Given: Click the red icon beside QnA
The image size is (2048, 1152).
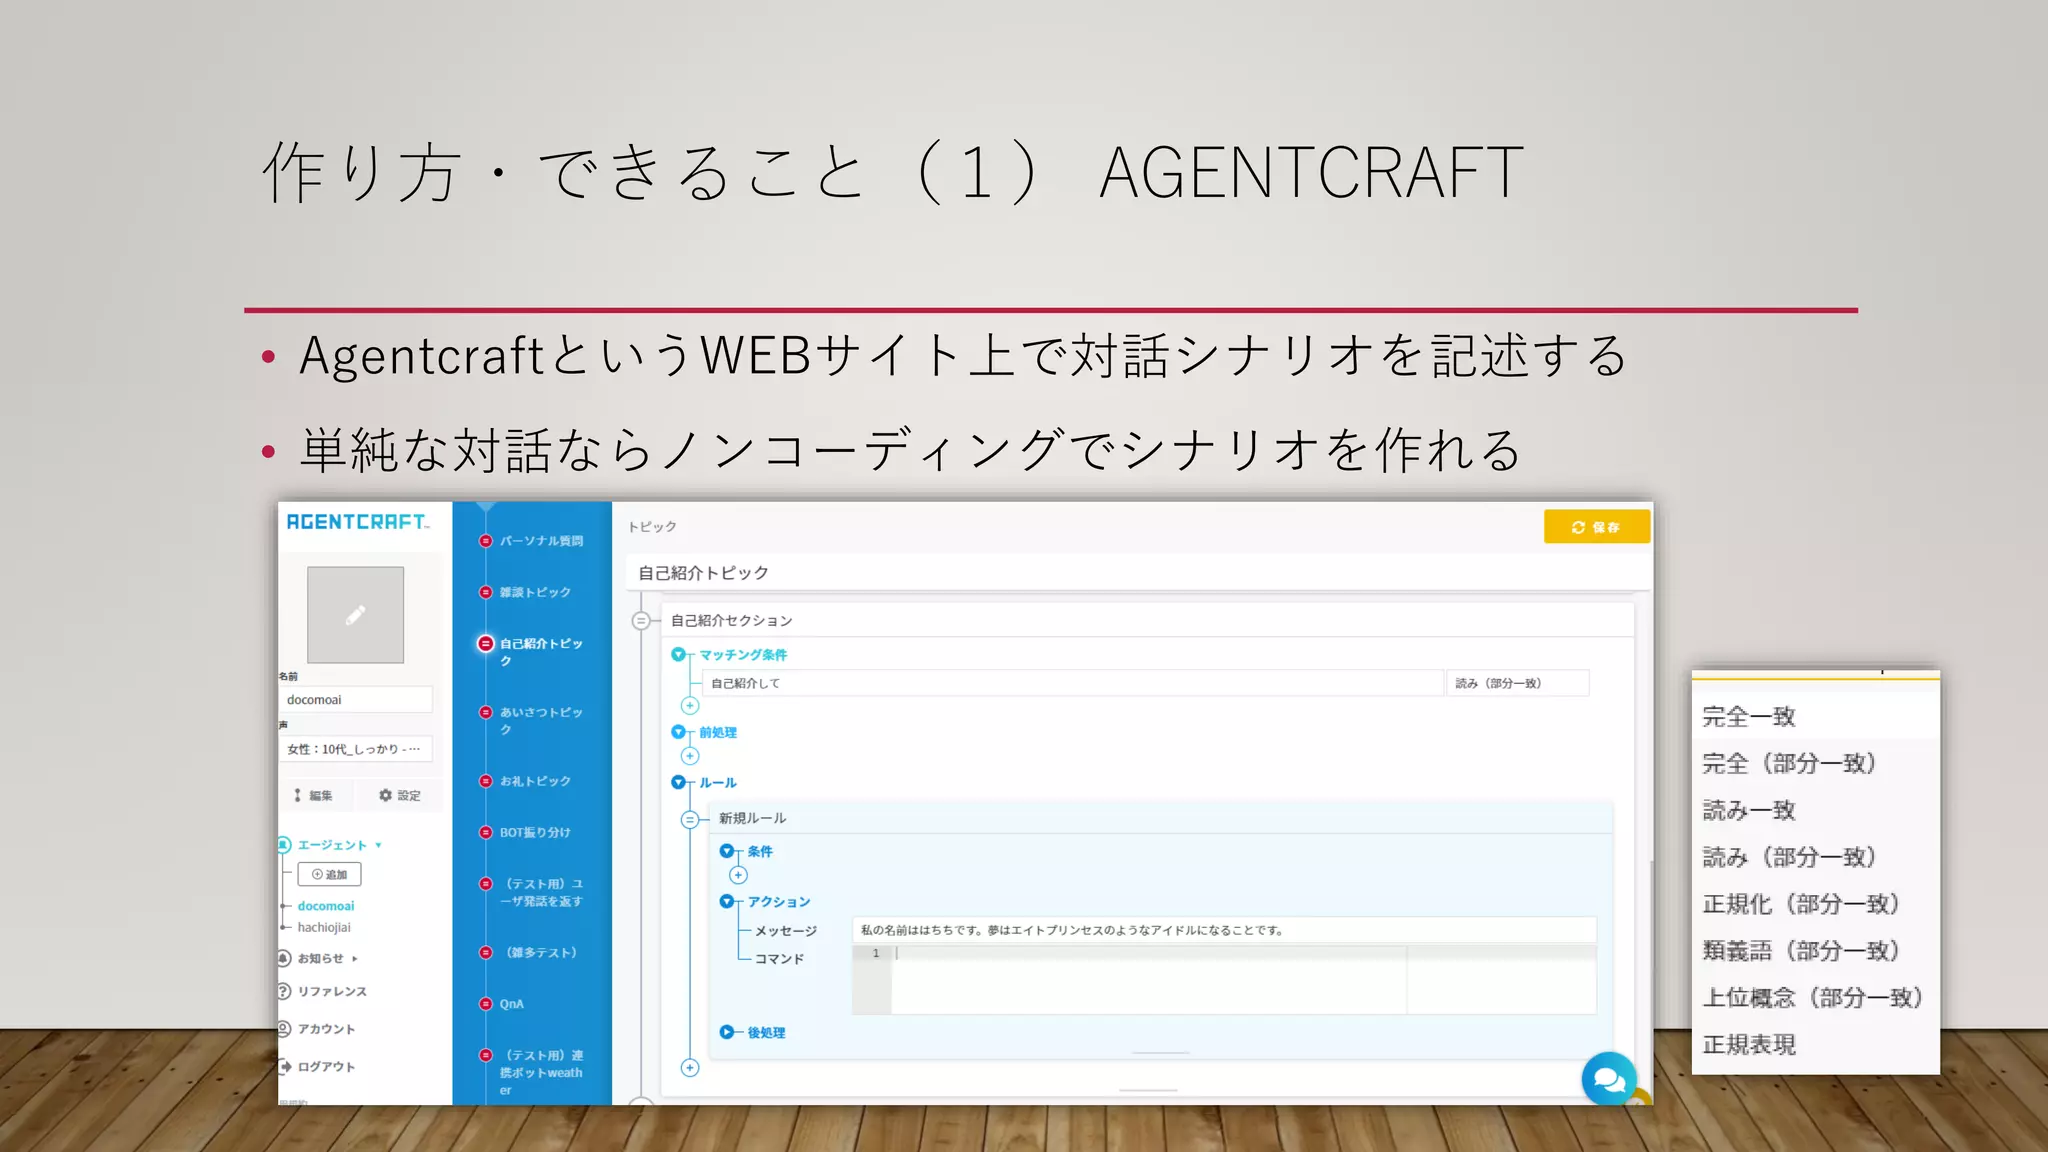Looking at the screenshot, I should click(x=486, y=1004).
